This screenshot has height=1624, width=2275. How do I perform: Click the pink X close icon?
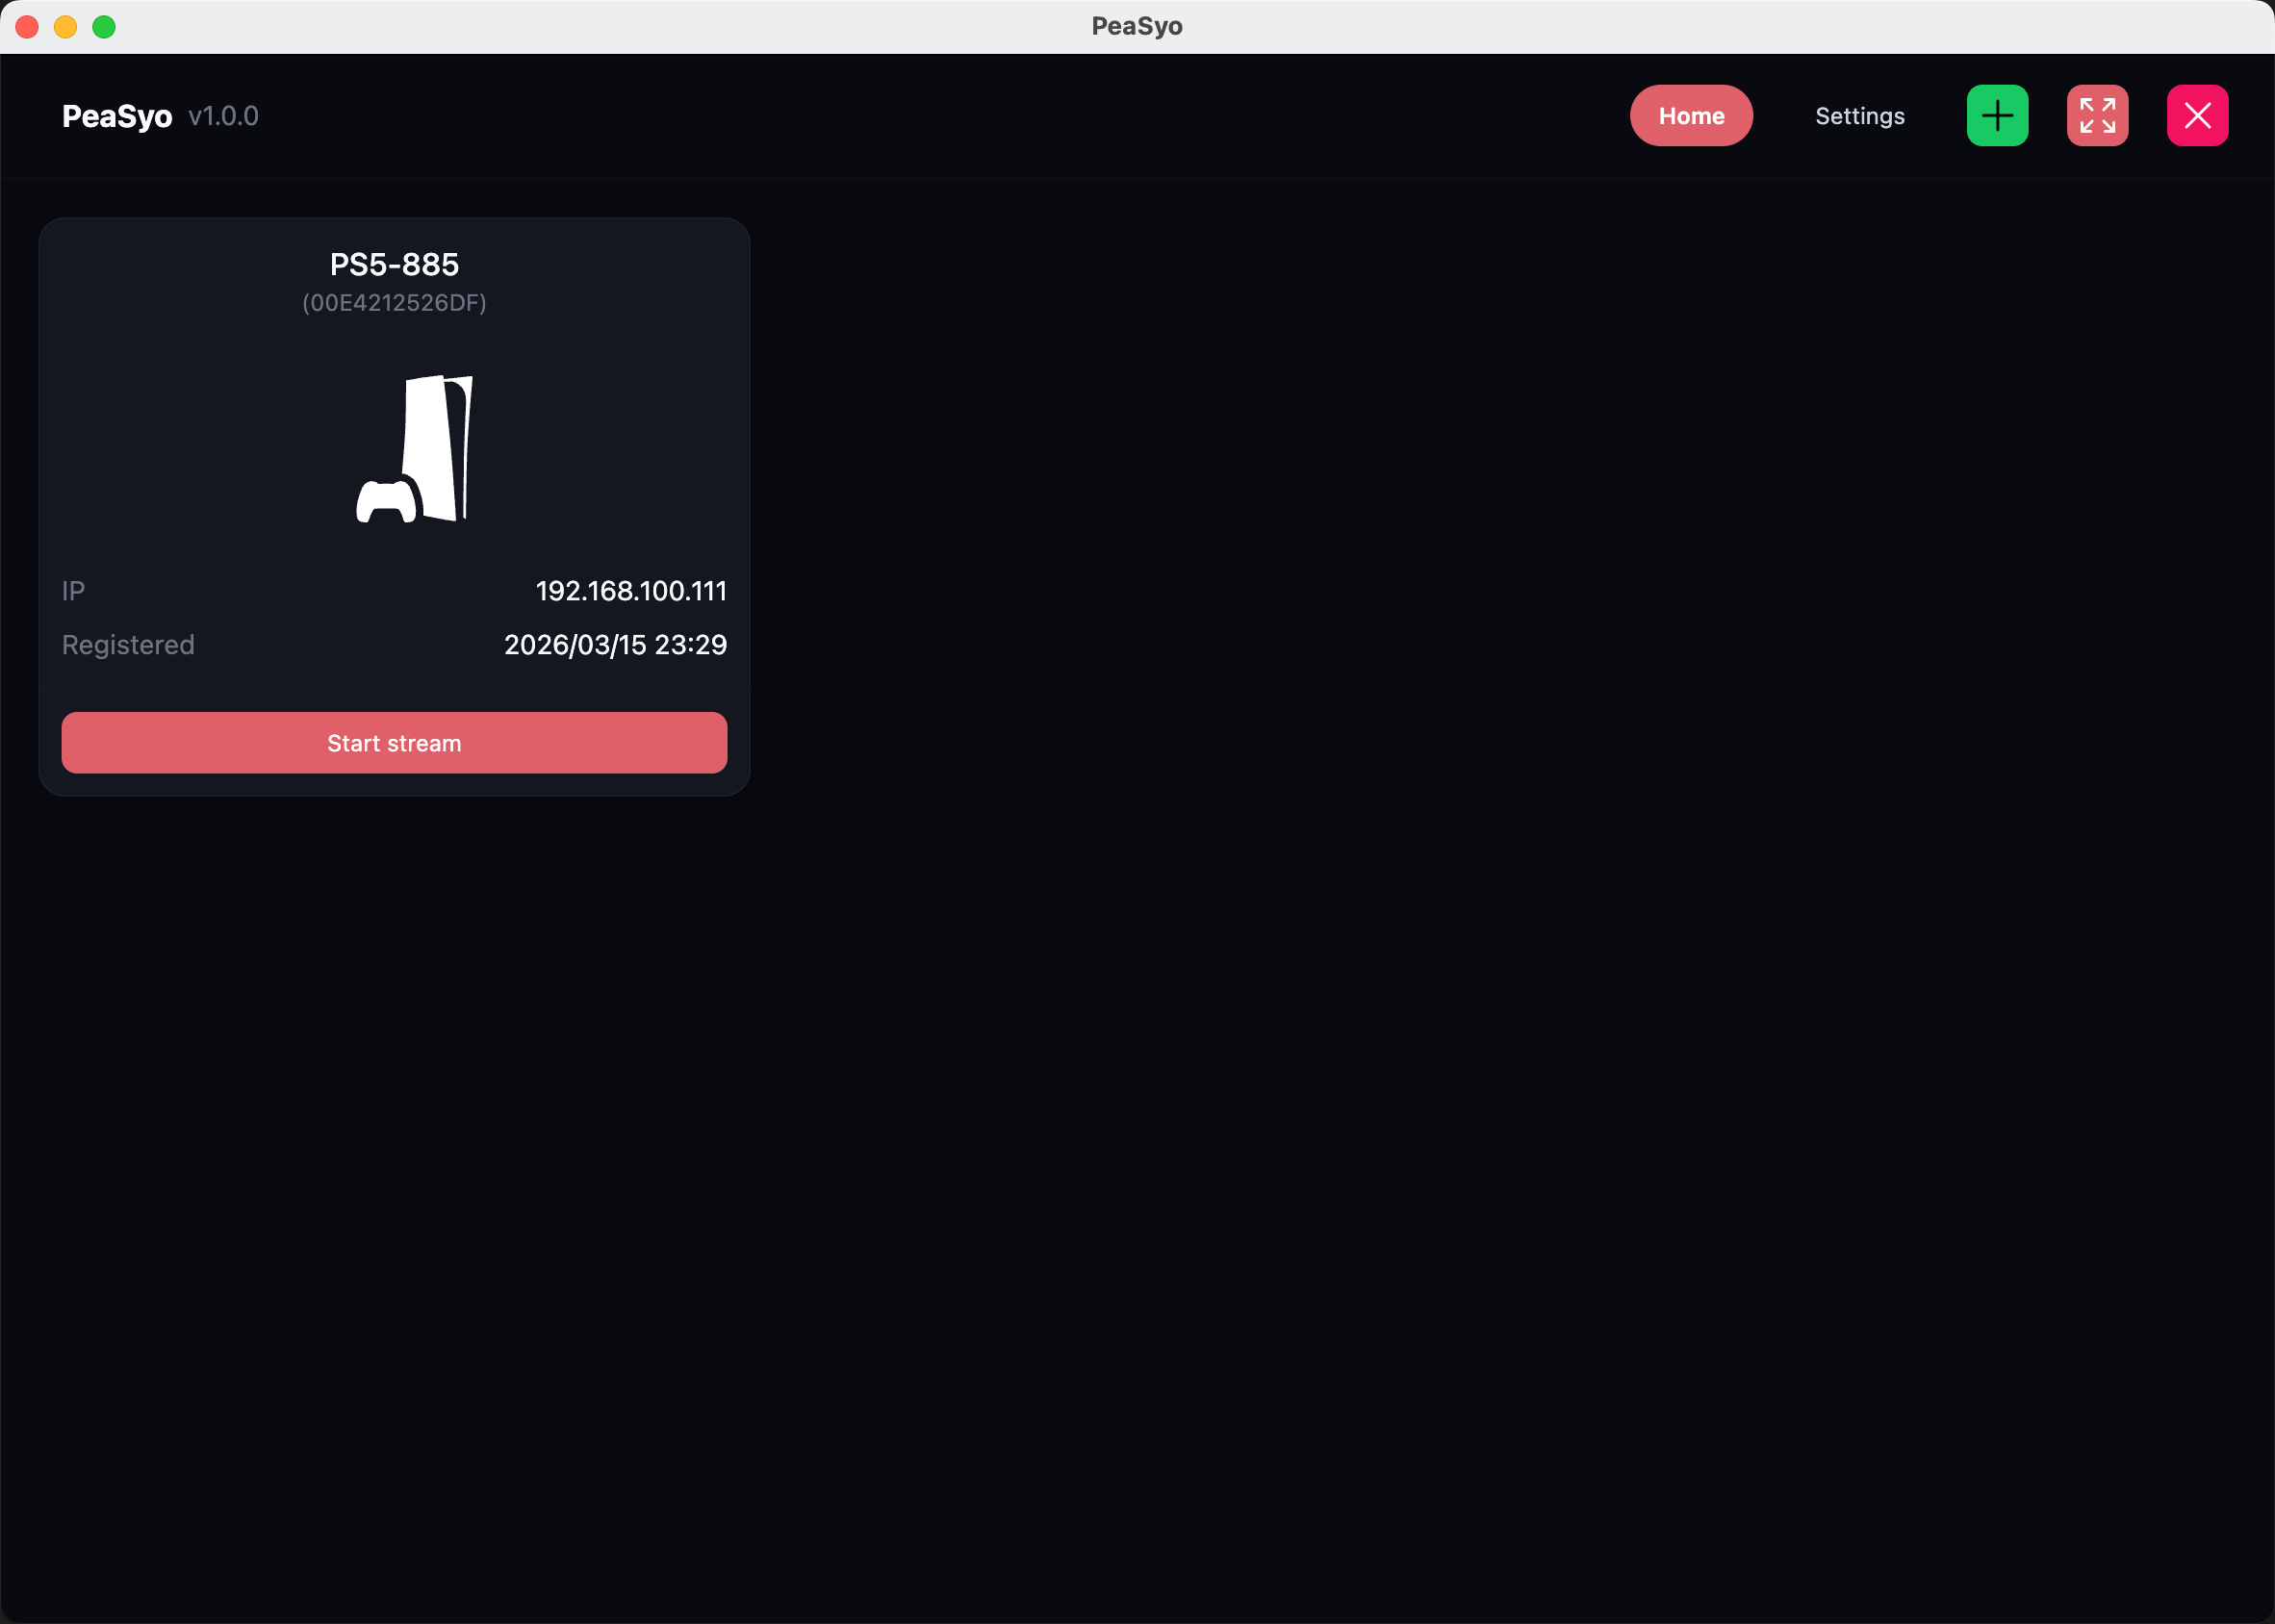2197,116
